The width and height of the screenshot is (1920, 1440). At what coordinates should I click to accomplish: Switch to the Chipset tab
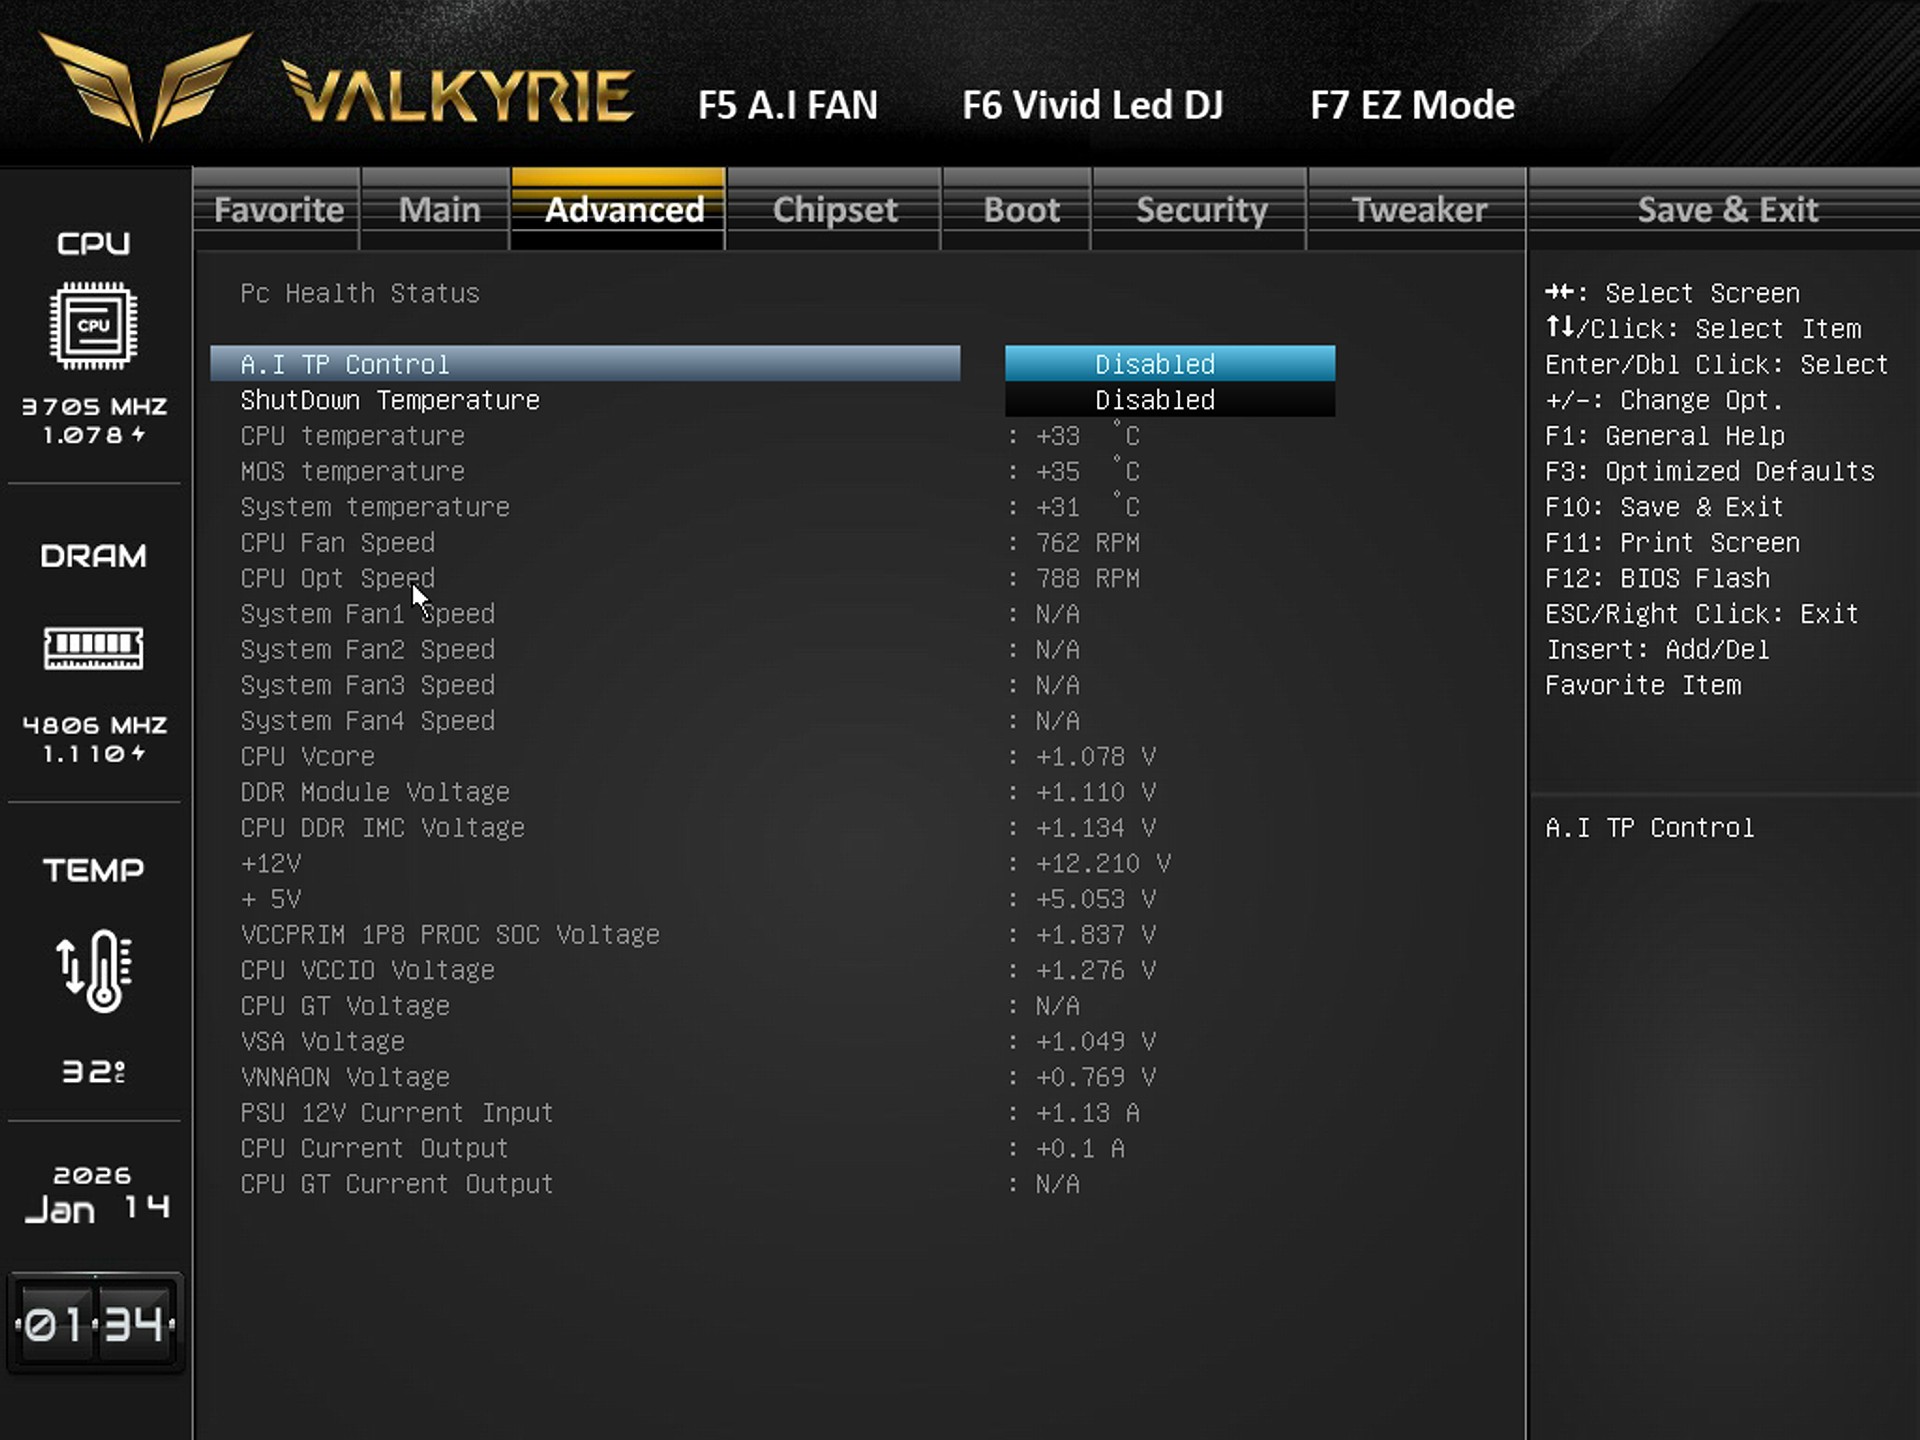click(834, 210)
